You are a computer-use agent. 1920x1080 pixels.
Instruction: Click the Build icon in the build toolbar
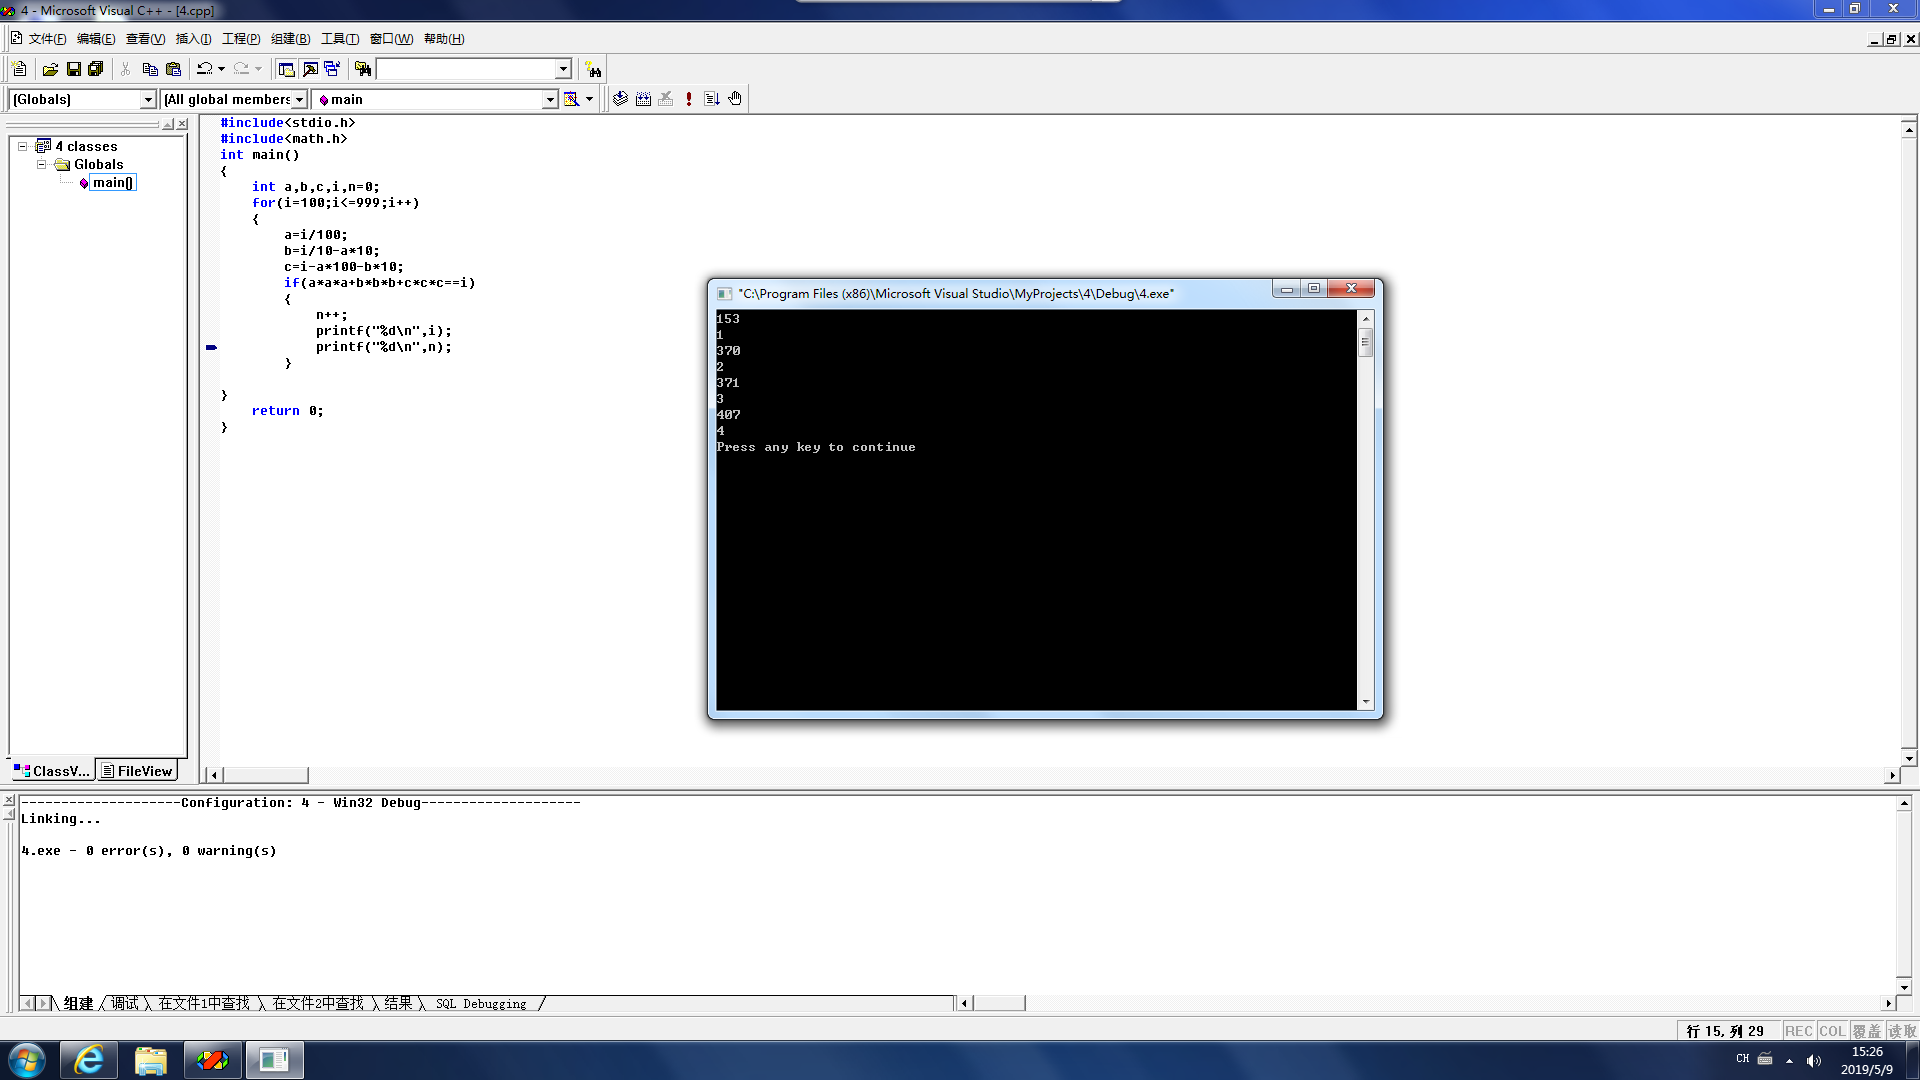point(643,99)
